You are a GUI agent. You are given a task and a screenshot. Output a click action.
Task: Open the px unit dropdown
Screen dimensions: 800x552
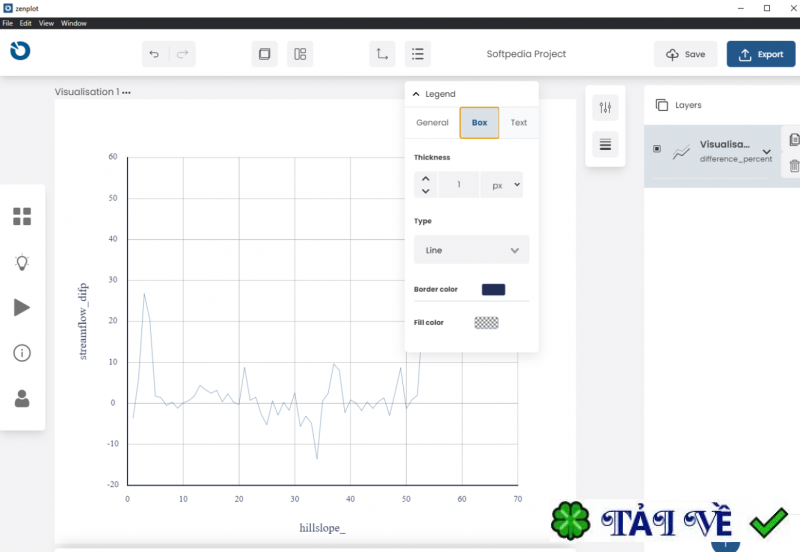point(502,185)
